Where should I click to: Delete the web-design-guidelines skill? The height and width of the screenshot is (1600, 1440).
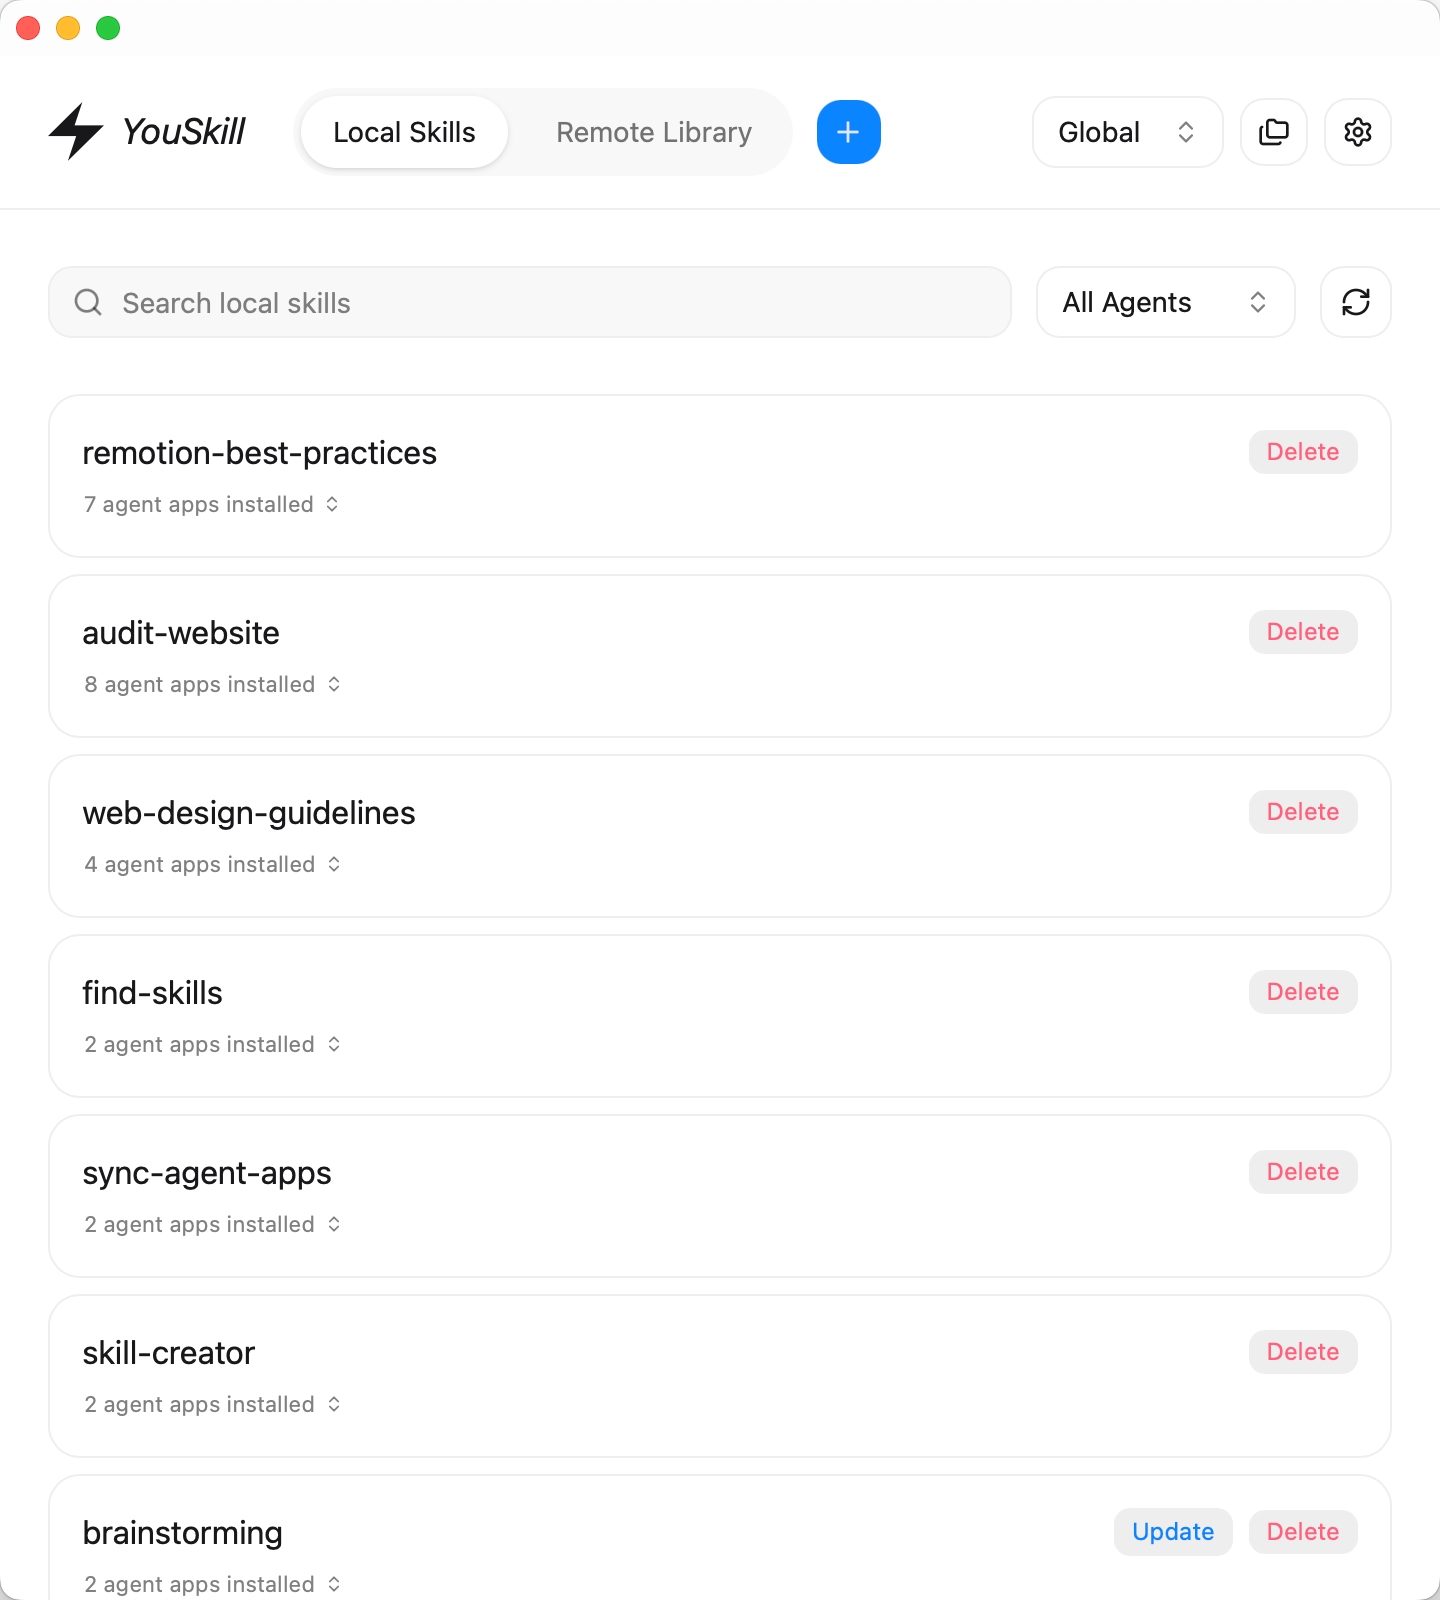click(x=1302, y=811)
